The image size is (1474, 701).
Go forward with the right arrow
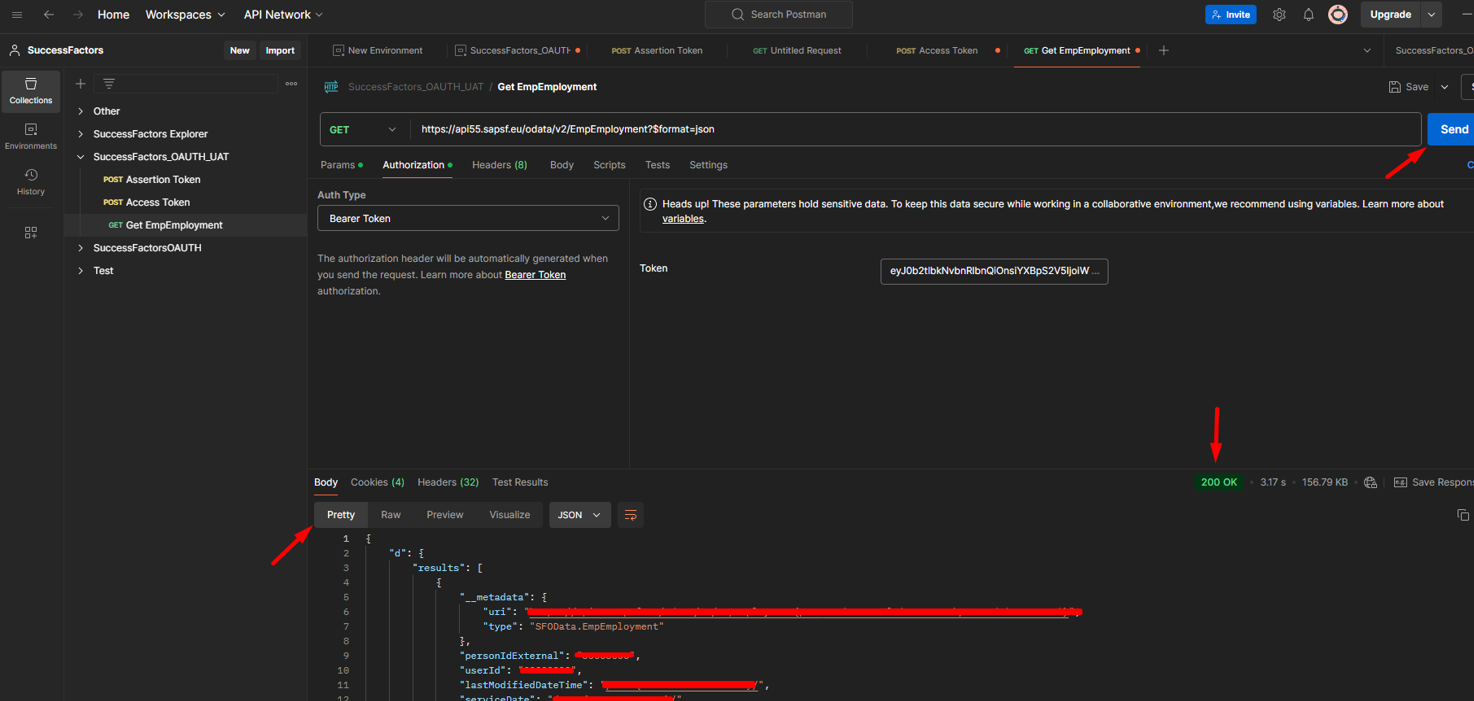(x=78, y=15)
